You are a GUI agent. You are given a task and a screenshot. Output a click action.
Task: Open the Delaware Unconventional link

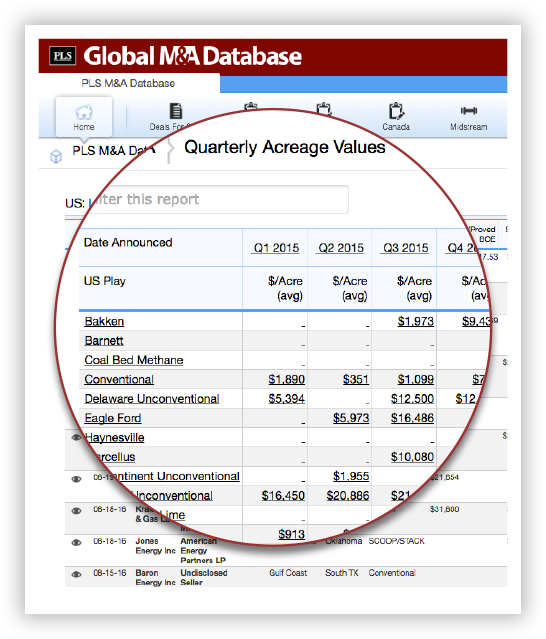(152, 399)
